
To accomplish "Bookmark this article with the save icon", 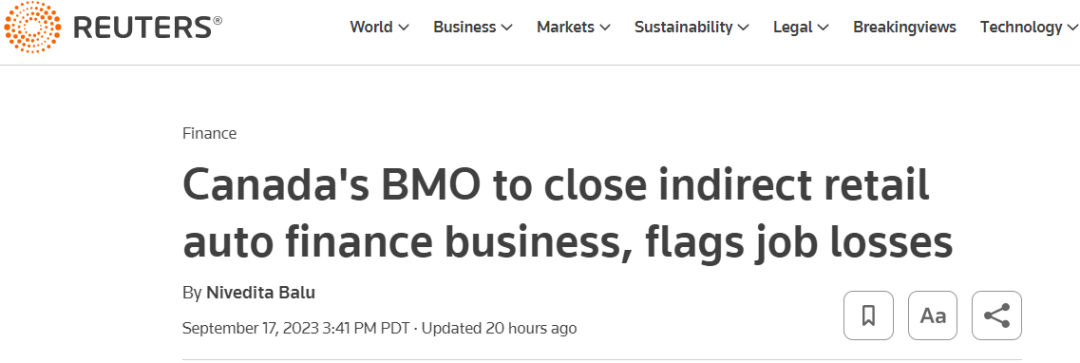I will [x=868, y=315].
